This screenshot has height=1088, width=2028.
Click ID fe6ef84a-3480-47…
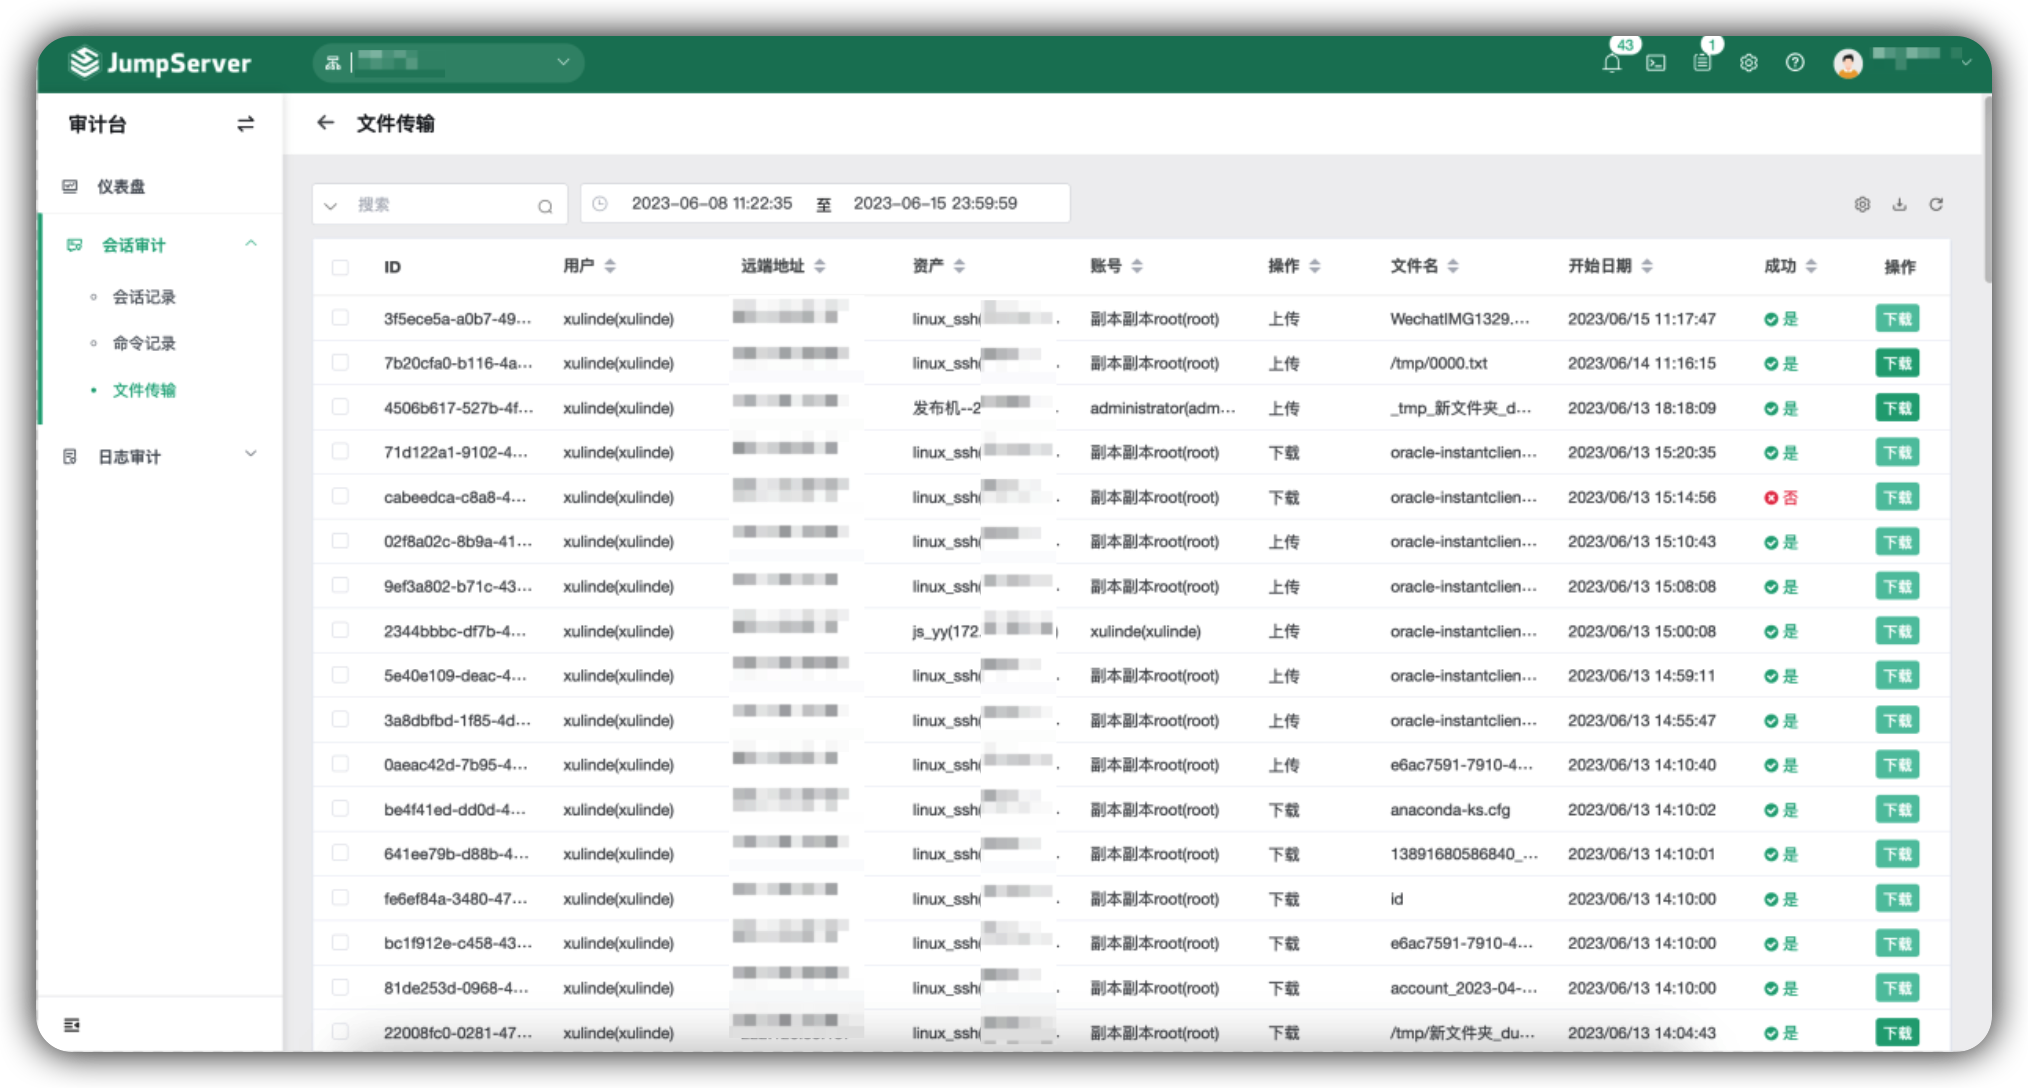click(455, 898)
